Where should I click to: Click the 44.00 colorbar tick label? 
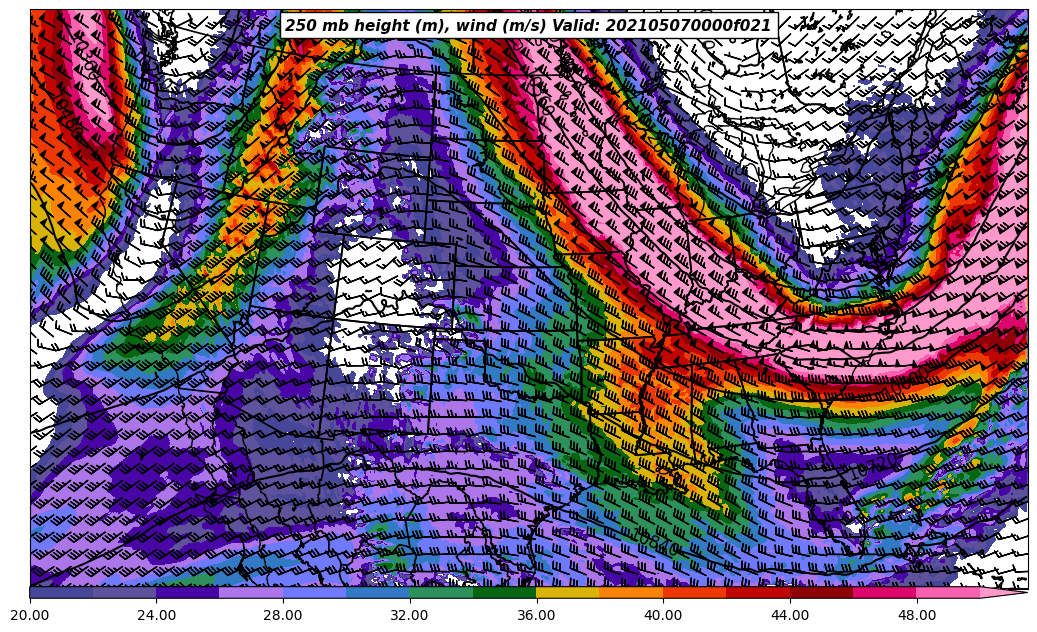pos(790,615)
